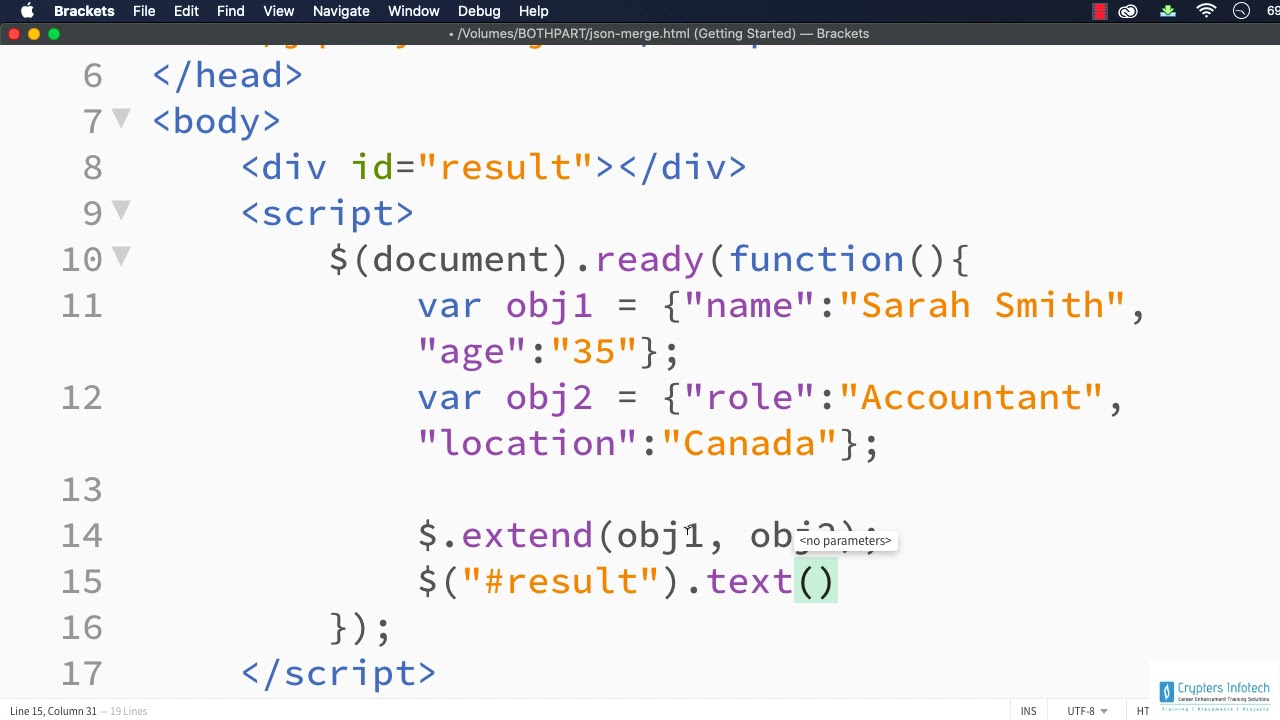Viewport: 1280px width, 720px height.
Task: Click the "#result" selector string
Action: (561, 581)
